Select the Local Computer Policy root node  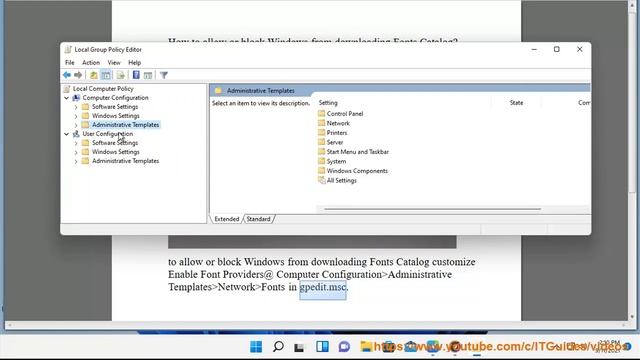(x=103, y=89)
